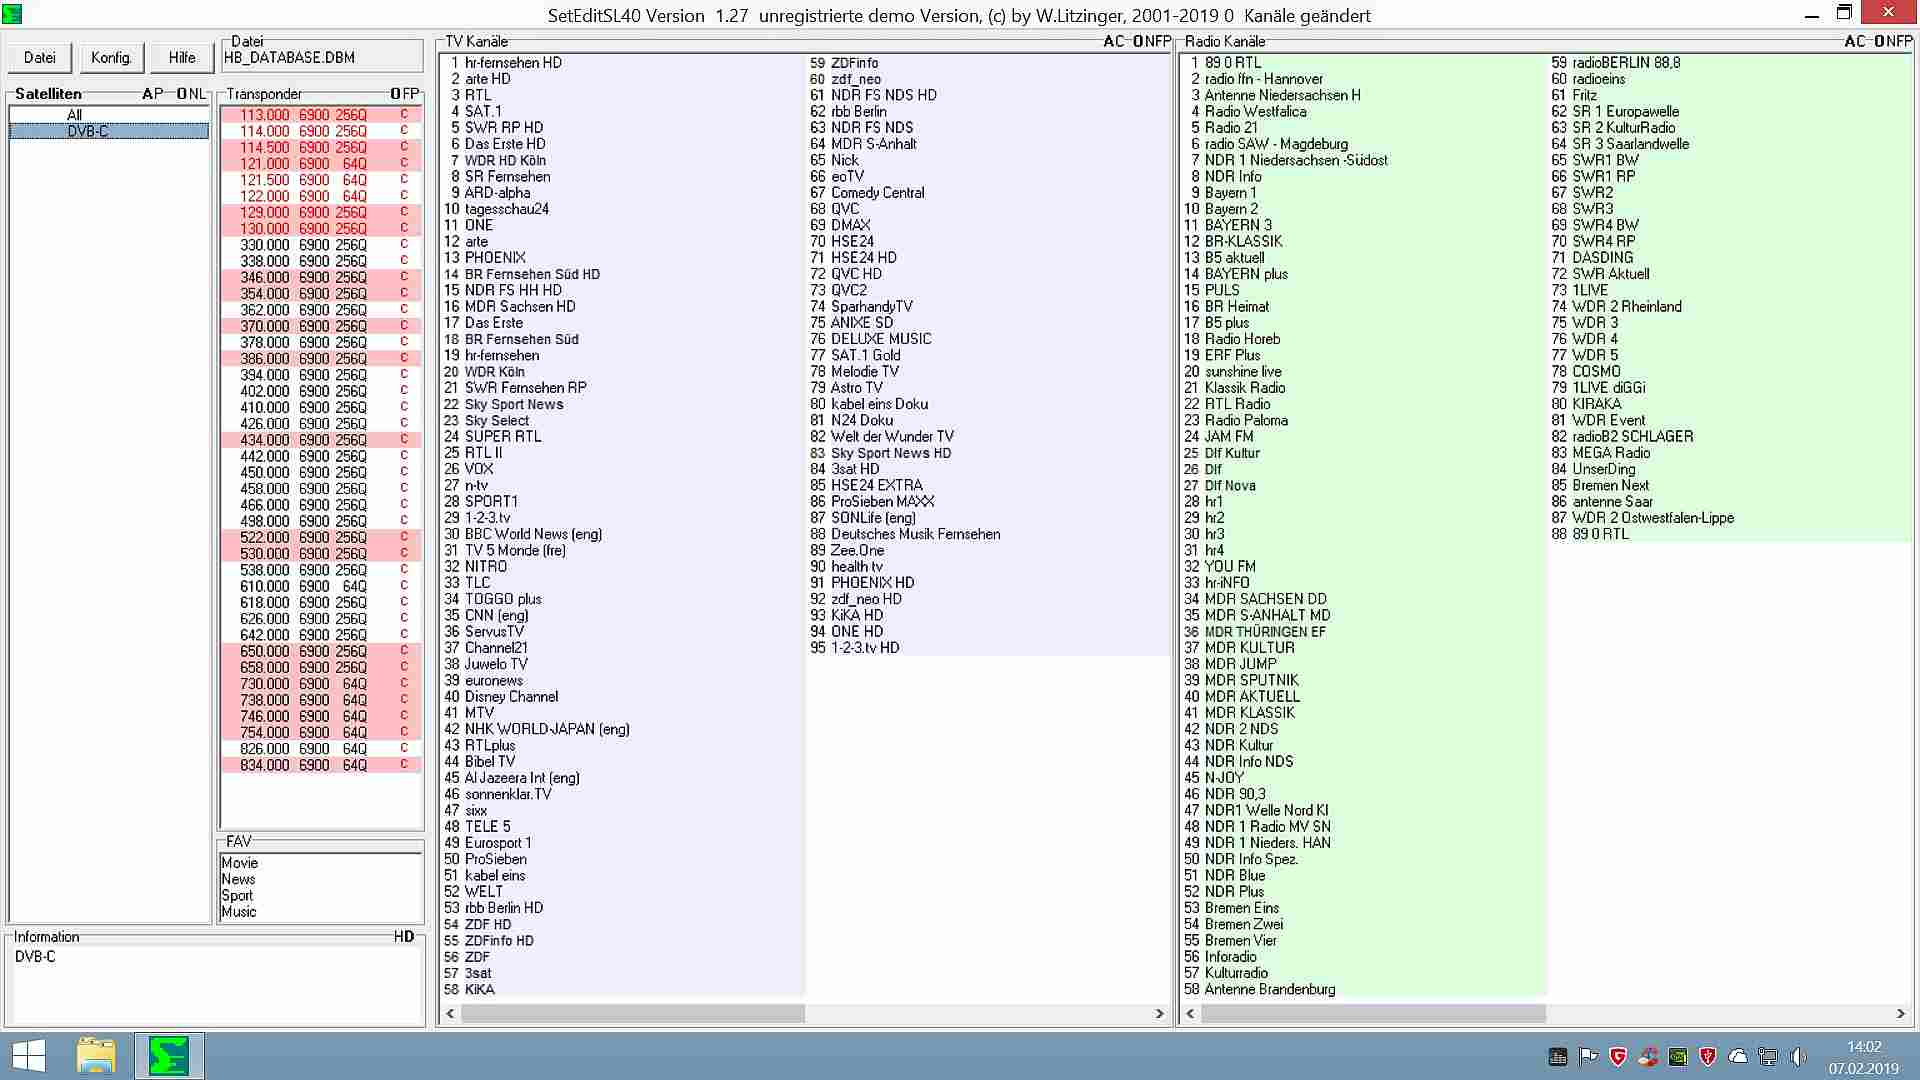Click the OneDrive cloud tray icon
1920x1080 pixels.
[1738, 1057]
